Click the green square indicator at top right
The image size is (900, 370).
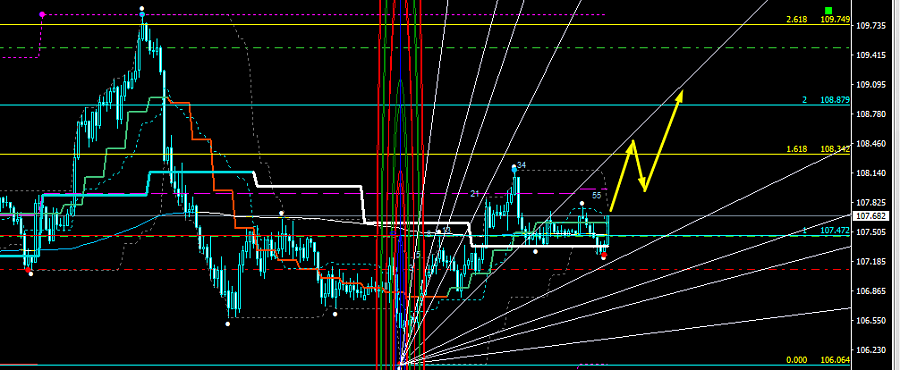[x=828, y=10]
